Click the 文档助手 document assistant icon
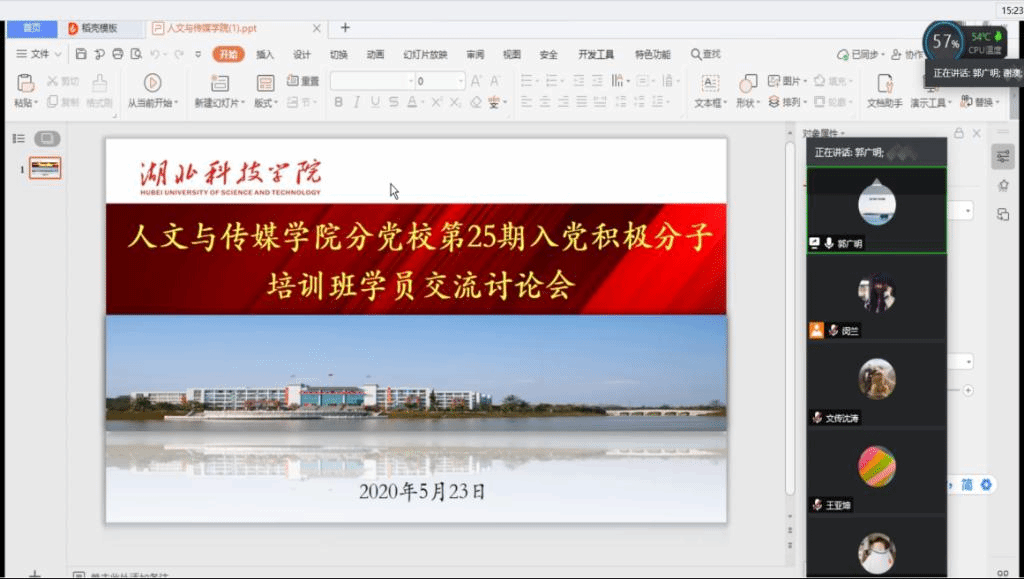Screen dimensions: 1024x579 point(885,83)
